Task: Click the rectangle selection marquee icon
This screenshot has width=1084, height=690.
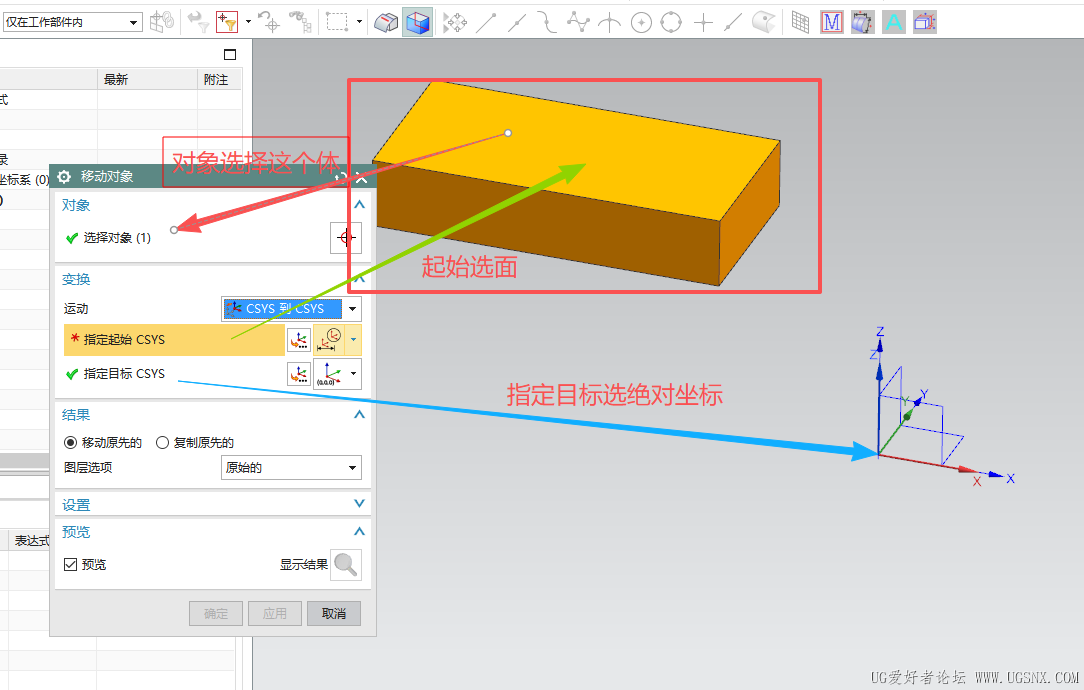Action: (x=337, y=22)
